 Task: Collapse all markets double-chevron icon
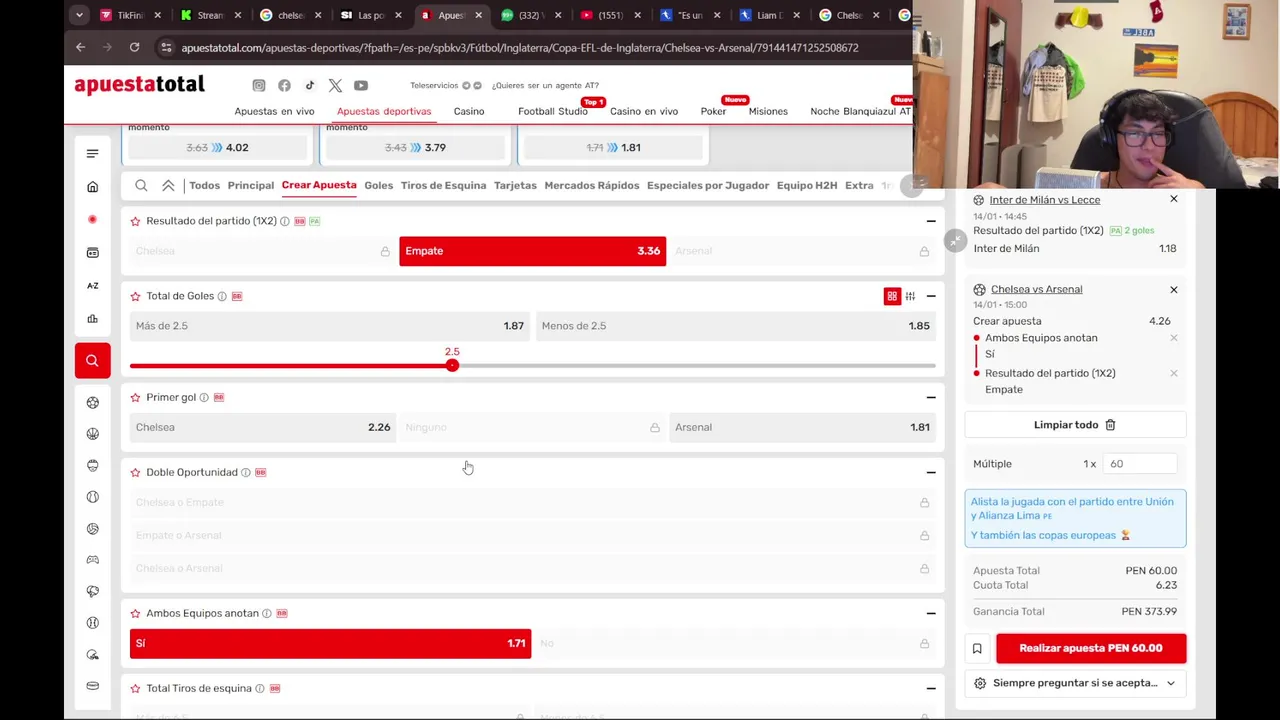click(168, 185)
